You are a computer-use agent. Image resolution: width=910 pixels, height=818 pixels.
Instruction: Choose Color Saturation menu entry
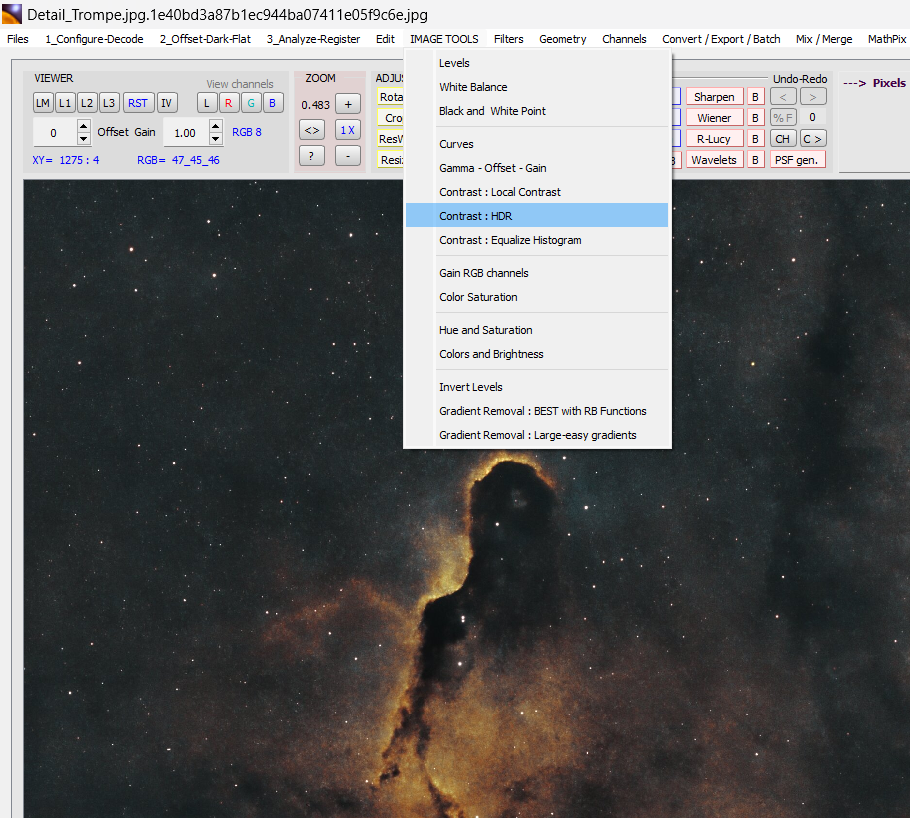pyautogui.click(x=537, y=297)
